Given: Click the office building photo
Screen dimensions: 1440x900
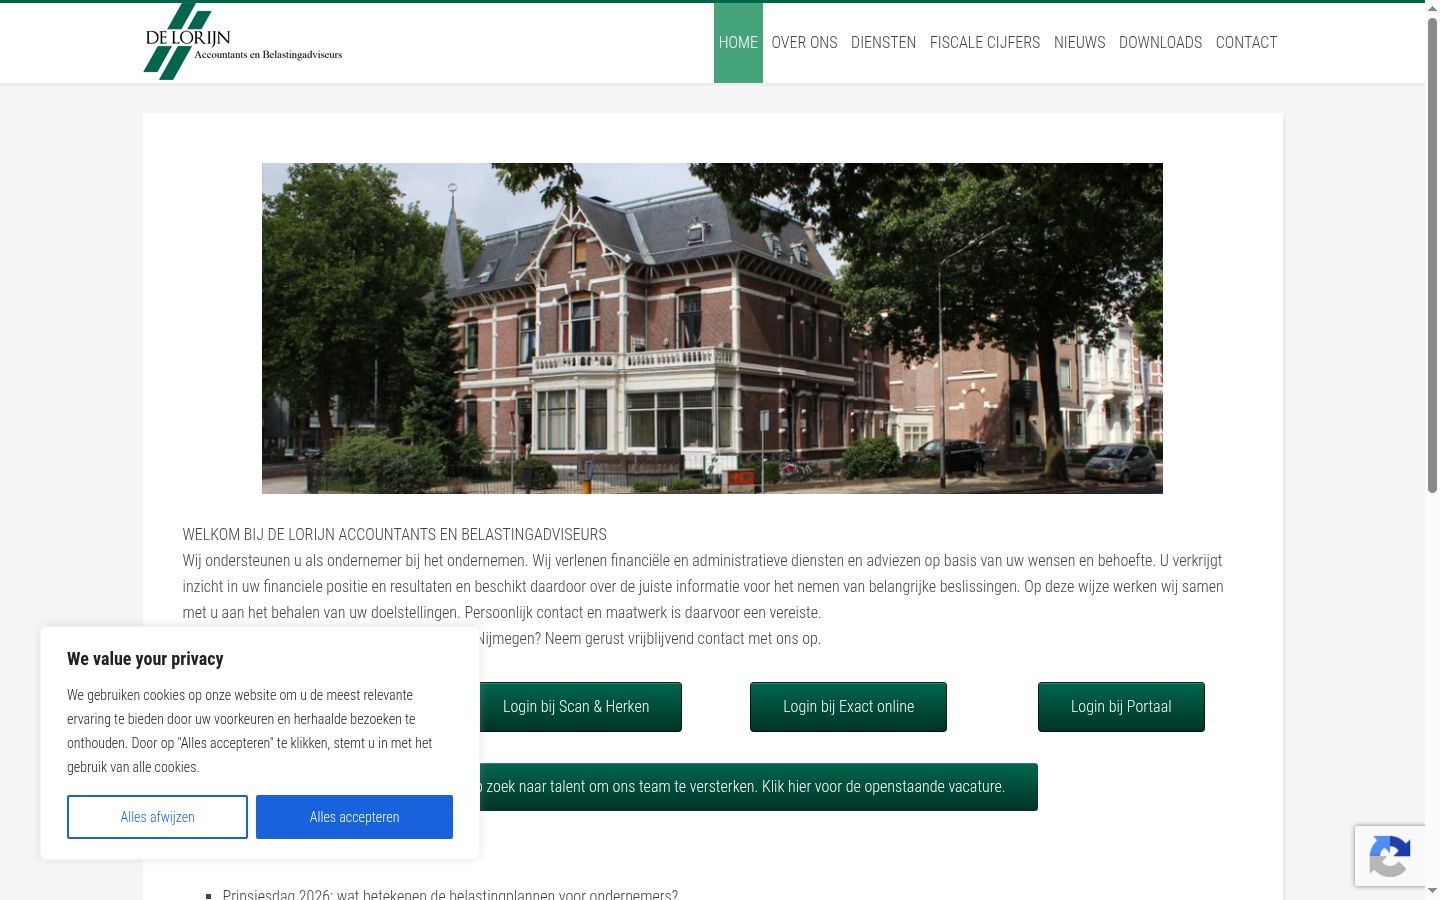Looking at the screenshot, I should pyautogui.click(x=712, y=328).
